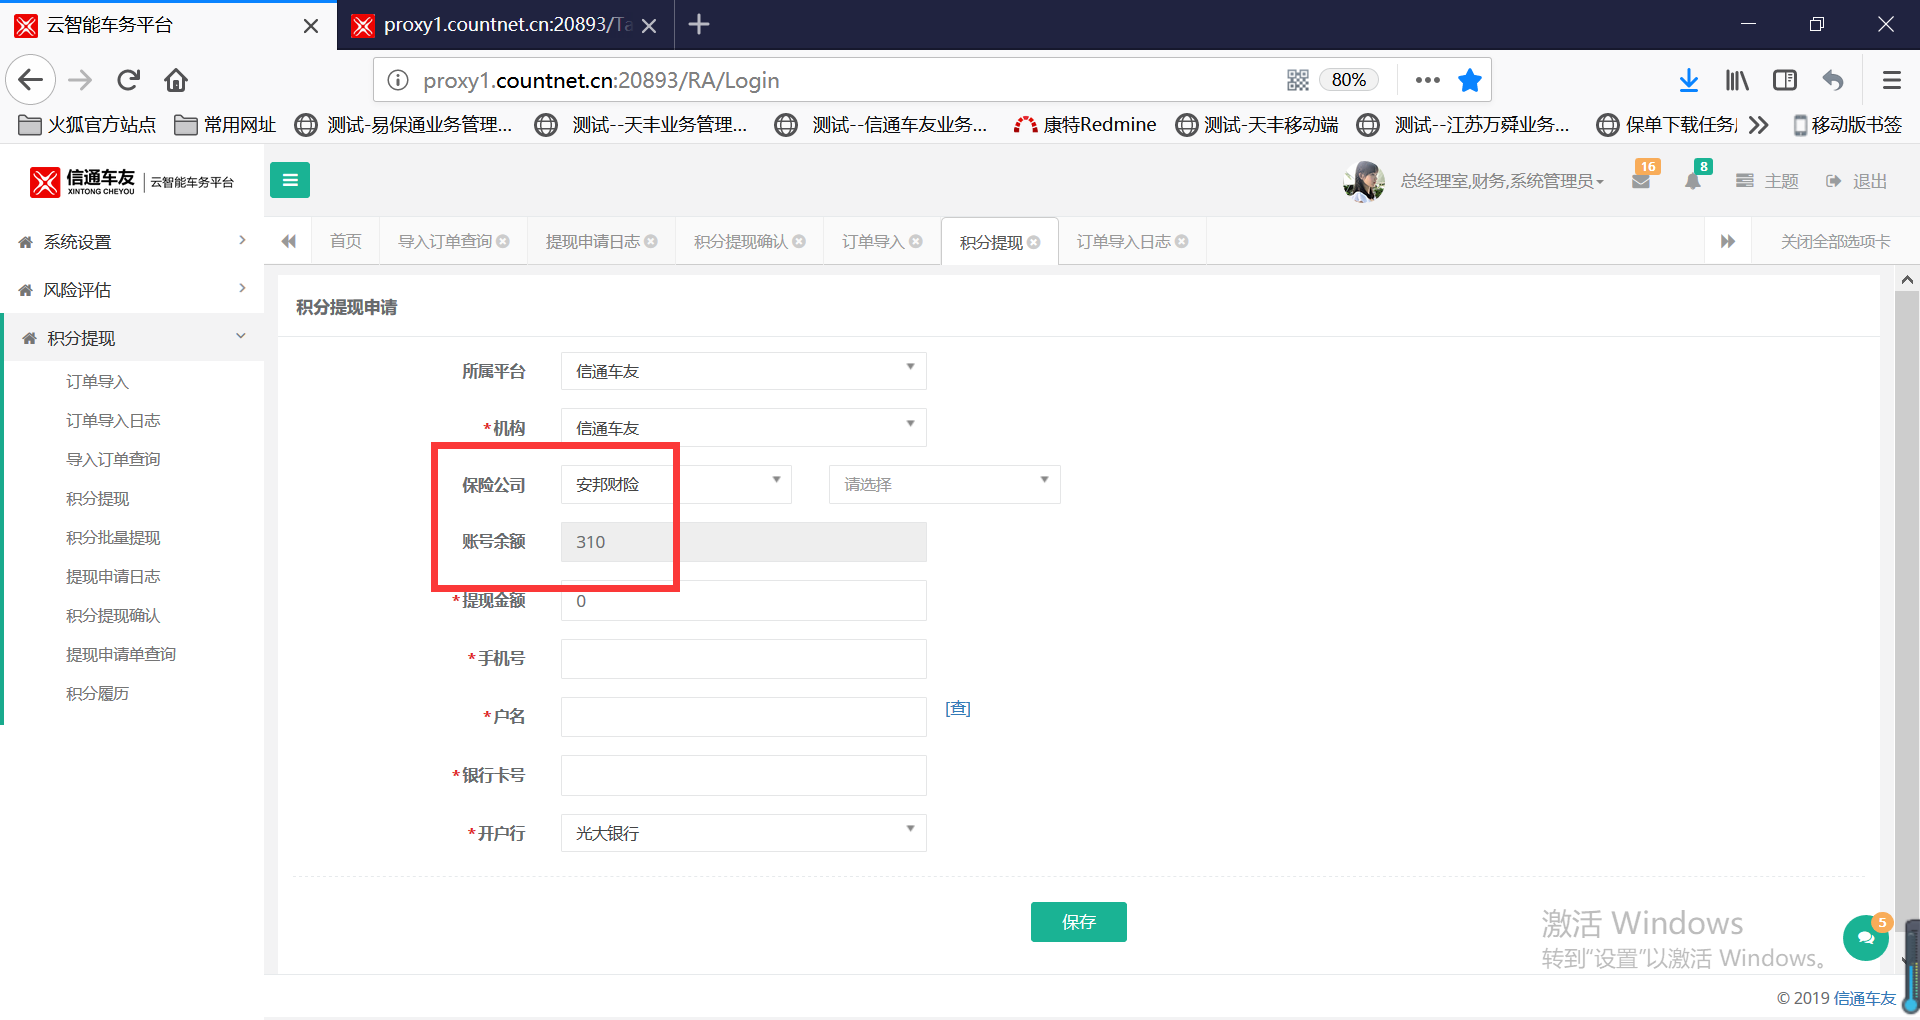
Task: Close the 导入订单查询 tab
Action: pyautogui.click(x=503, y=241)
